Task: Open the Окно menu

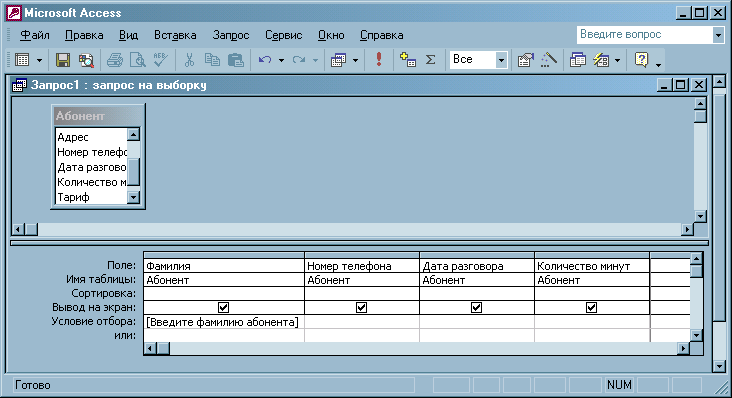Action: (x=331, y=35)
